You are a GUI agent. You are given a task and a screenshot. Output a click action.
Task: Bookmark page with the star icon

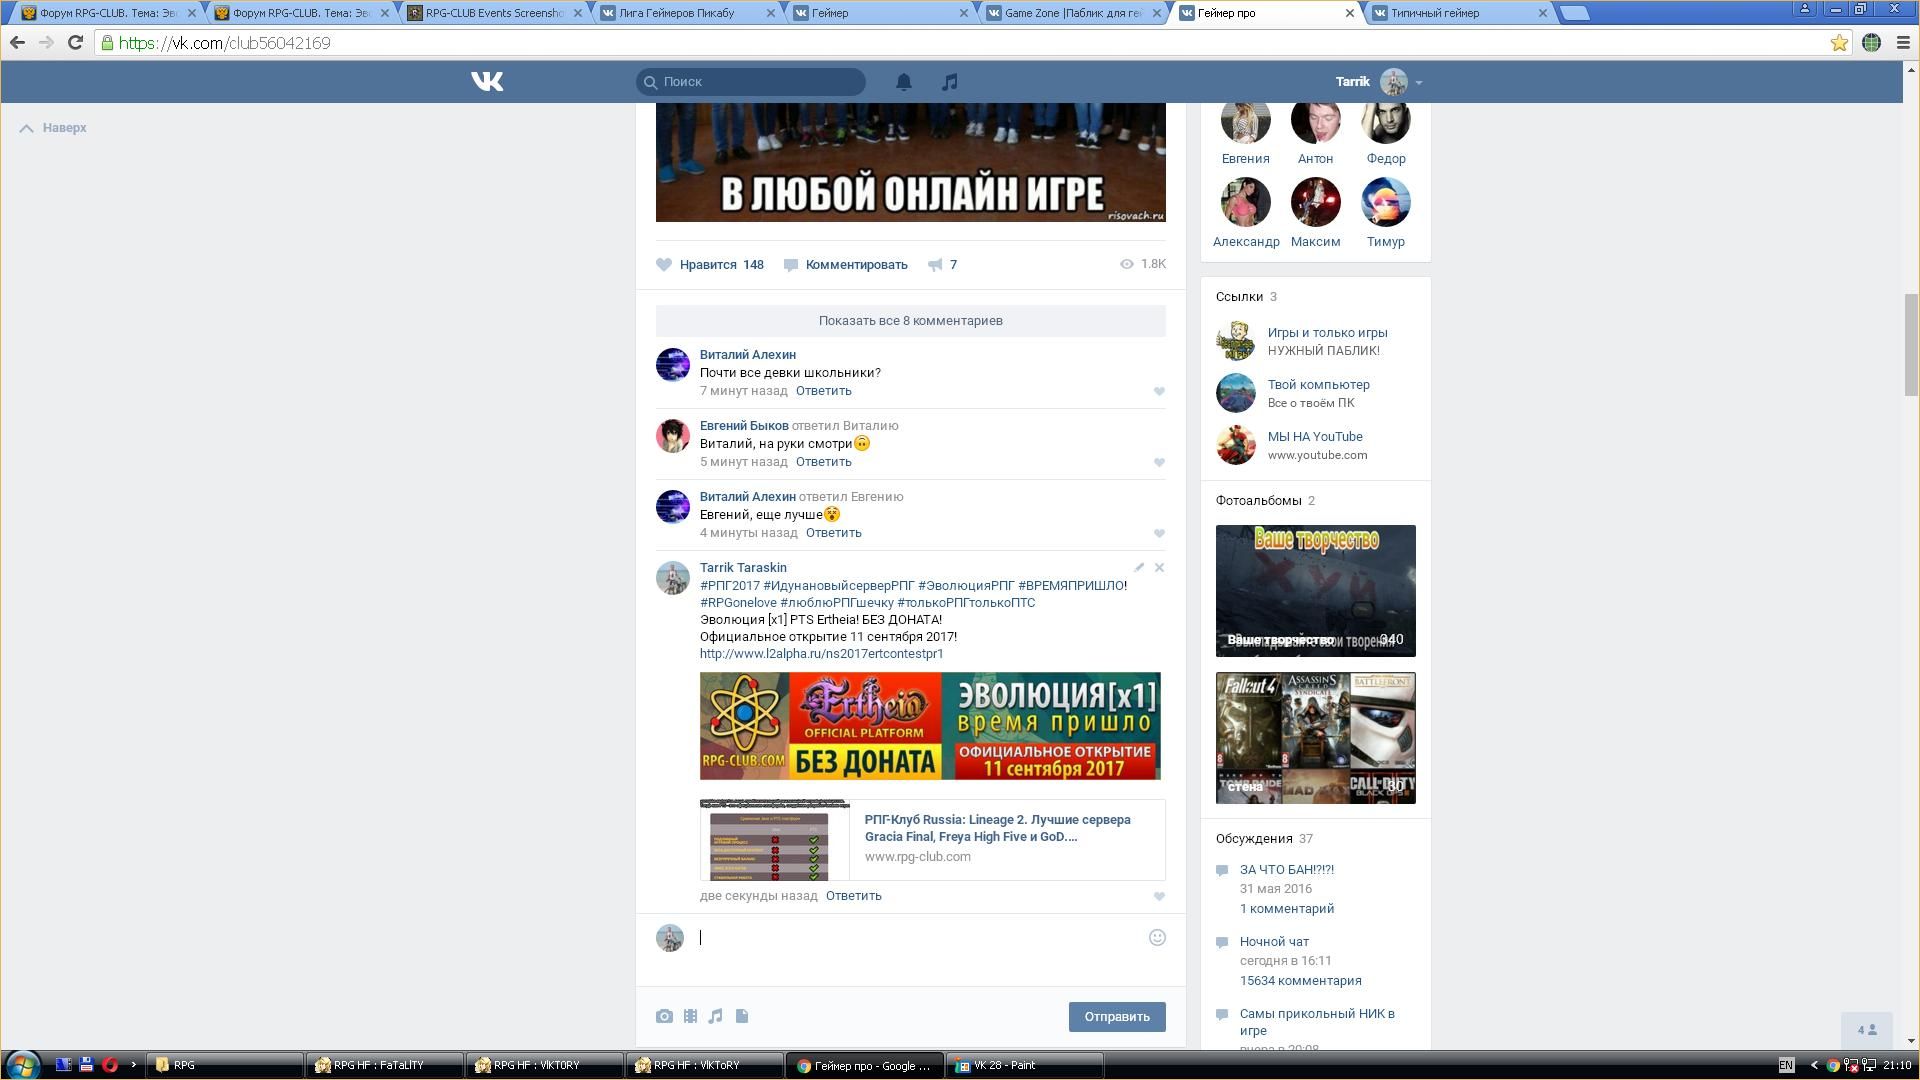(x=1838, y=43)
